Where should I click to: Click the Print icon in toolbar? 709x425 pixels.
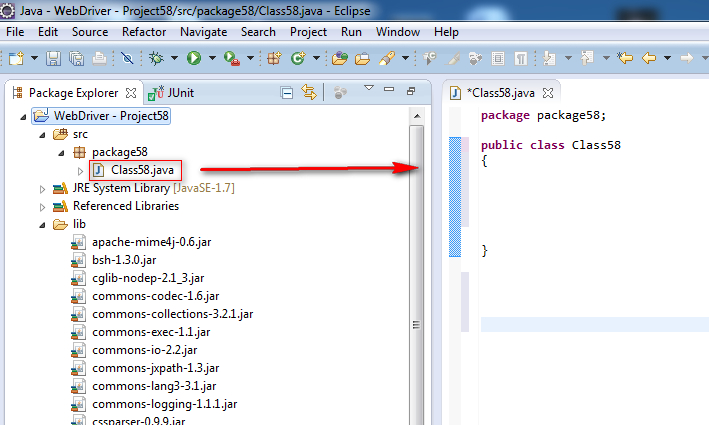pos(99,58)
